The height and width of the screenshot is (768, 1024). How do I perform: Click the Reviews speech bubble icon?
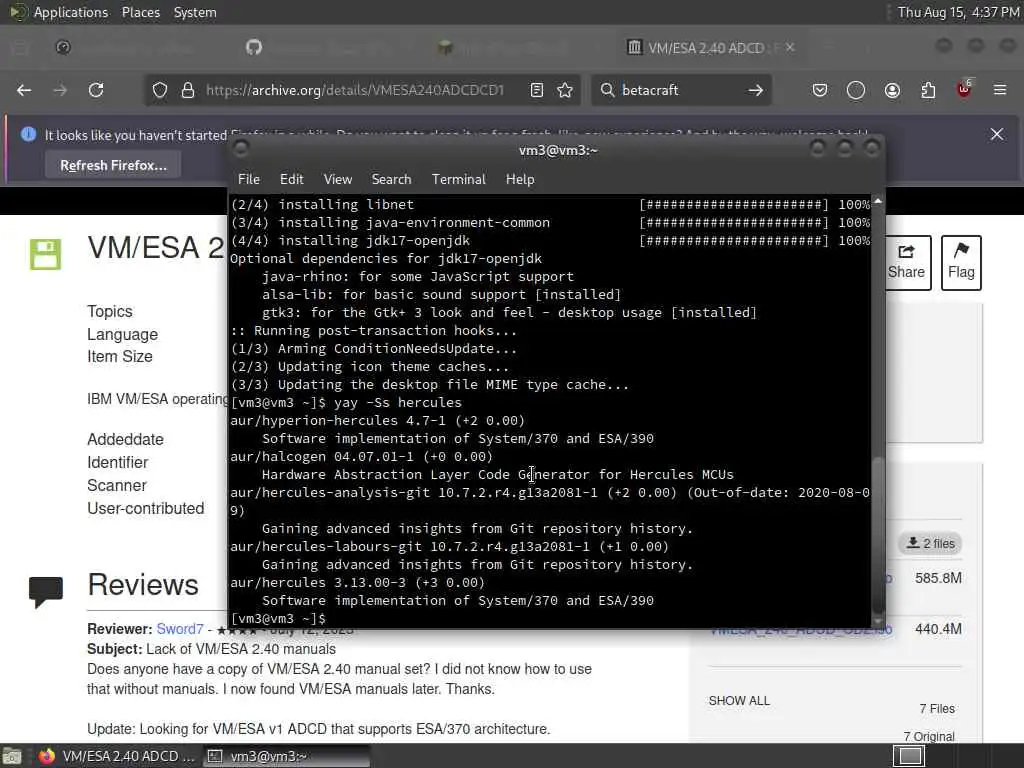pyautogui.click(x=46, y=592)
